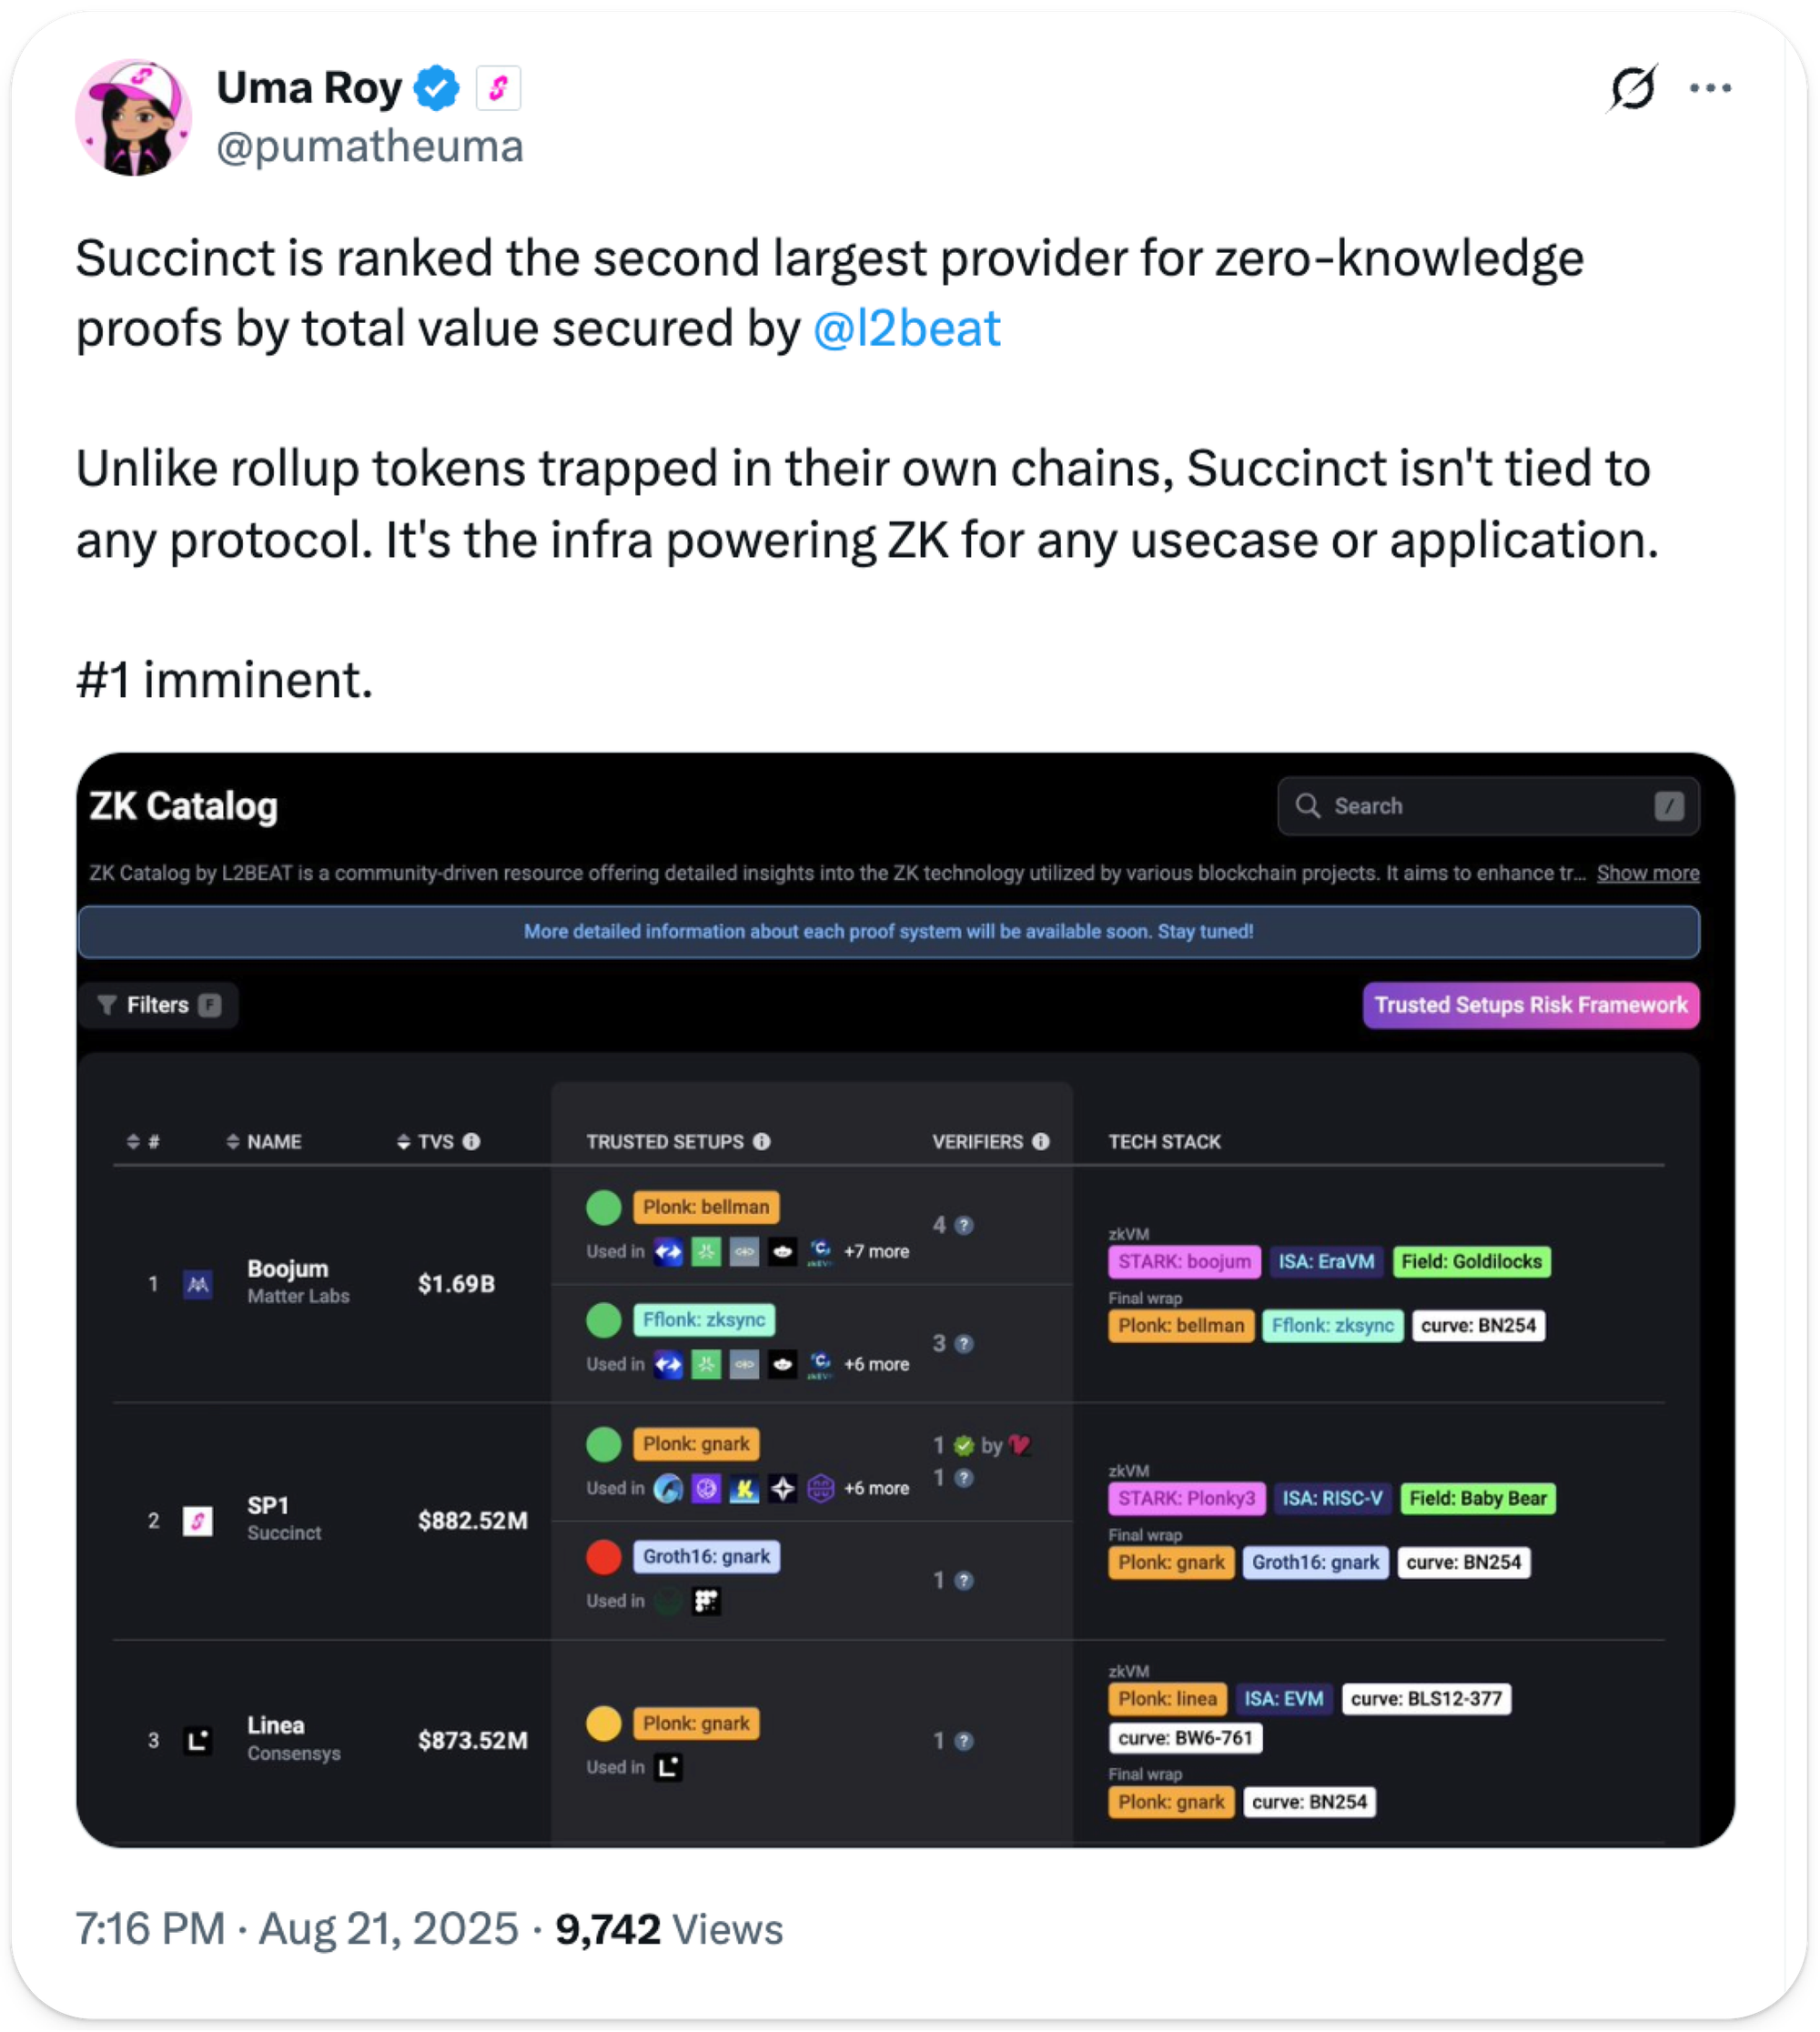The image size is (1820, 2032).
Task: Click the Trusted Setups info icon
Action: pos(762,1142)
